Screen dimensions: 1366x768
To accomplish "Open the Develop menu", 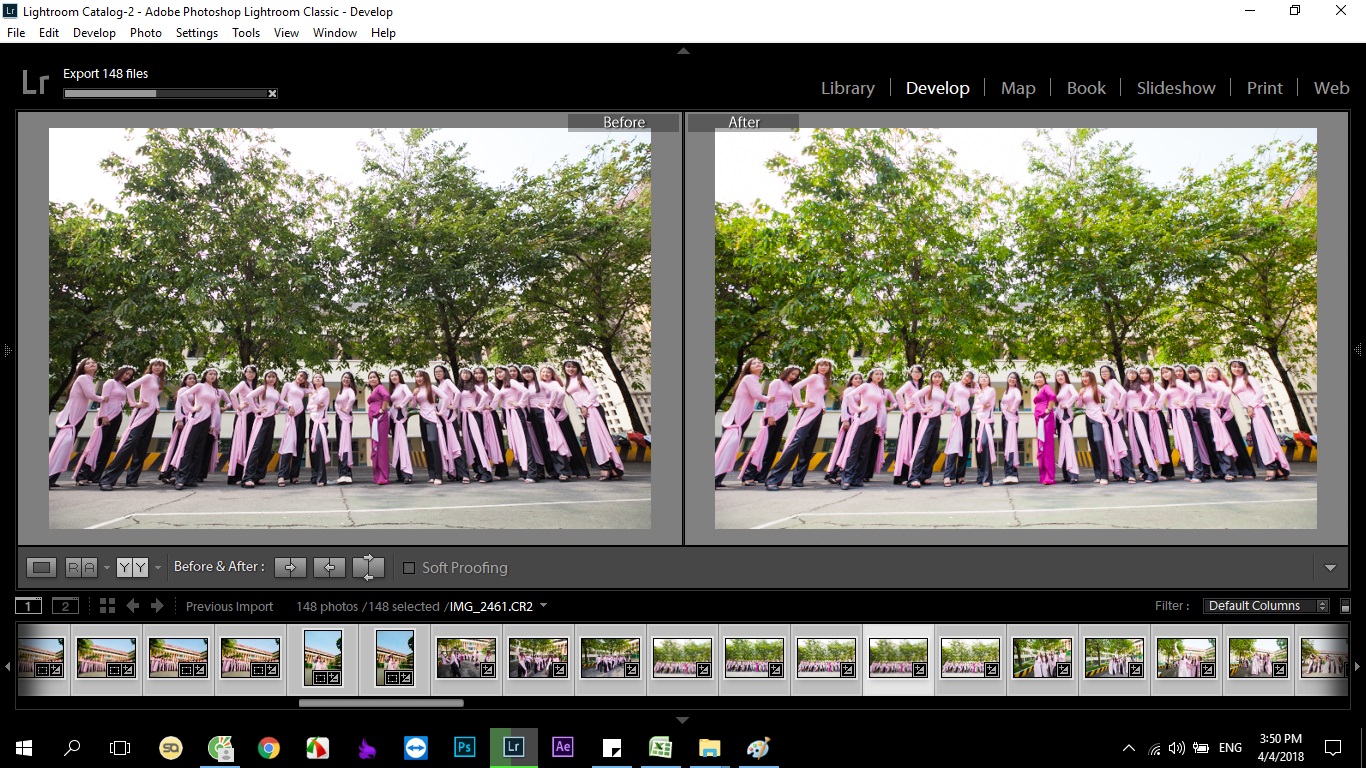I will coord(94,32).
